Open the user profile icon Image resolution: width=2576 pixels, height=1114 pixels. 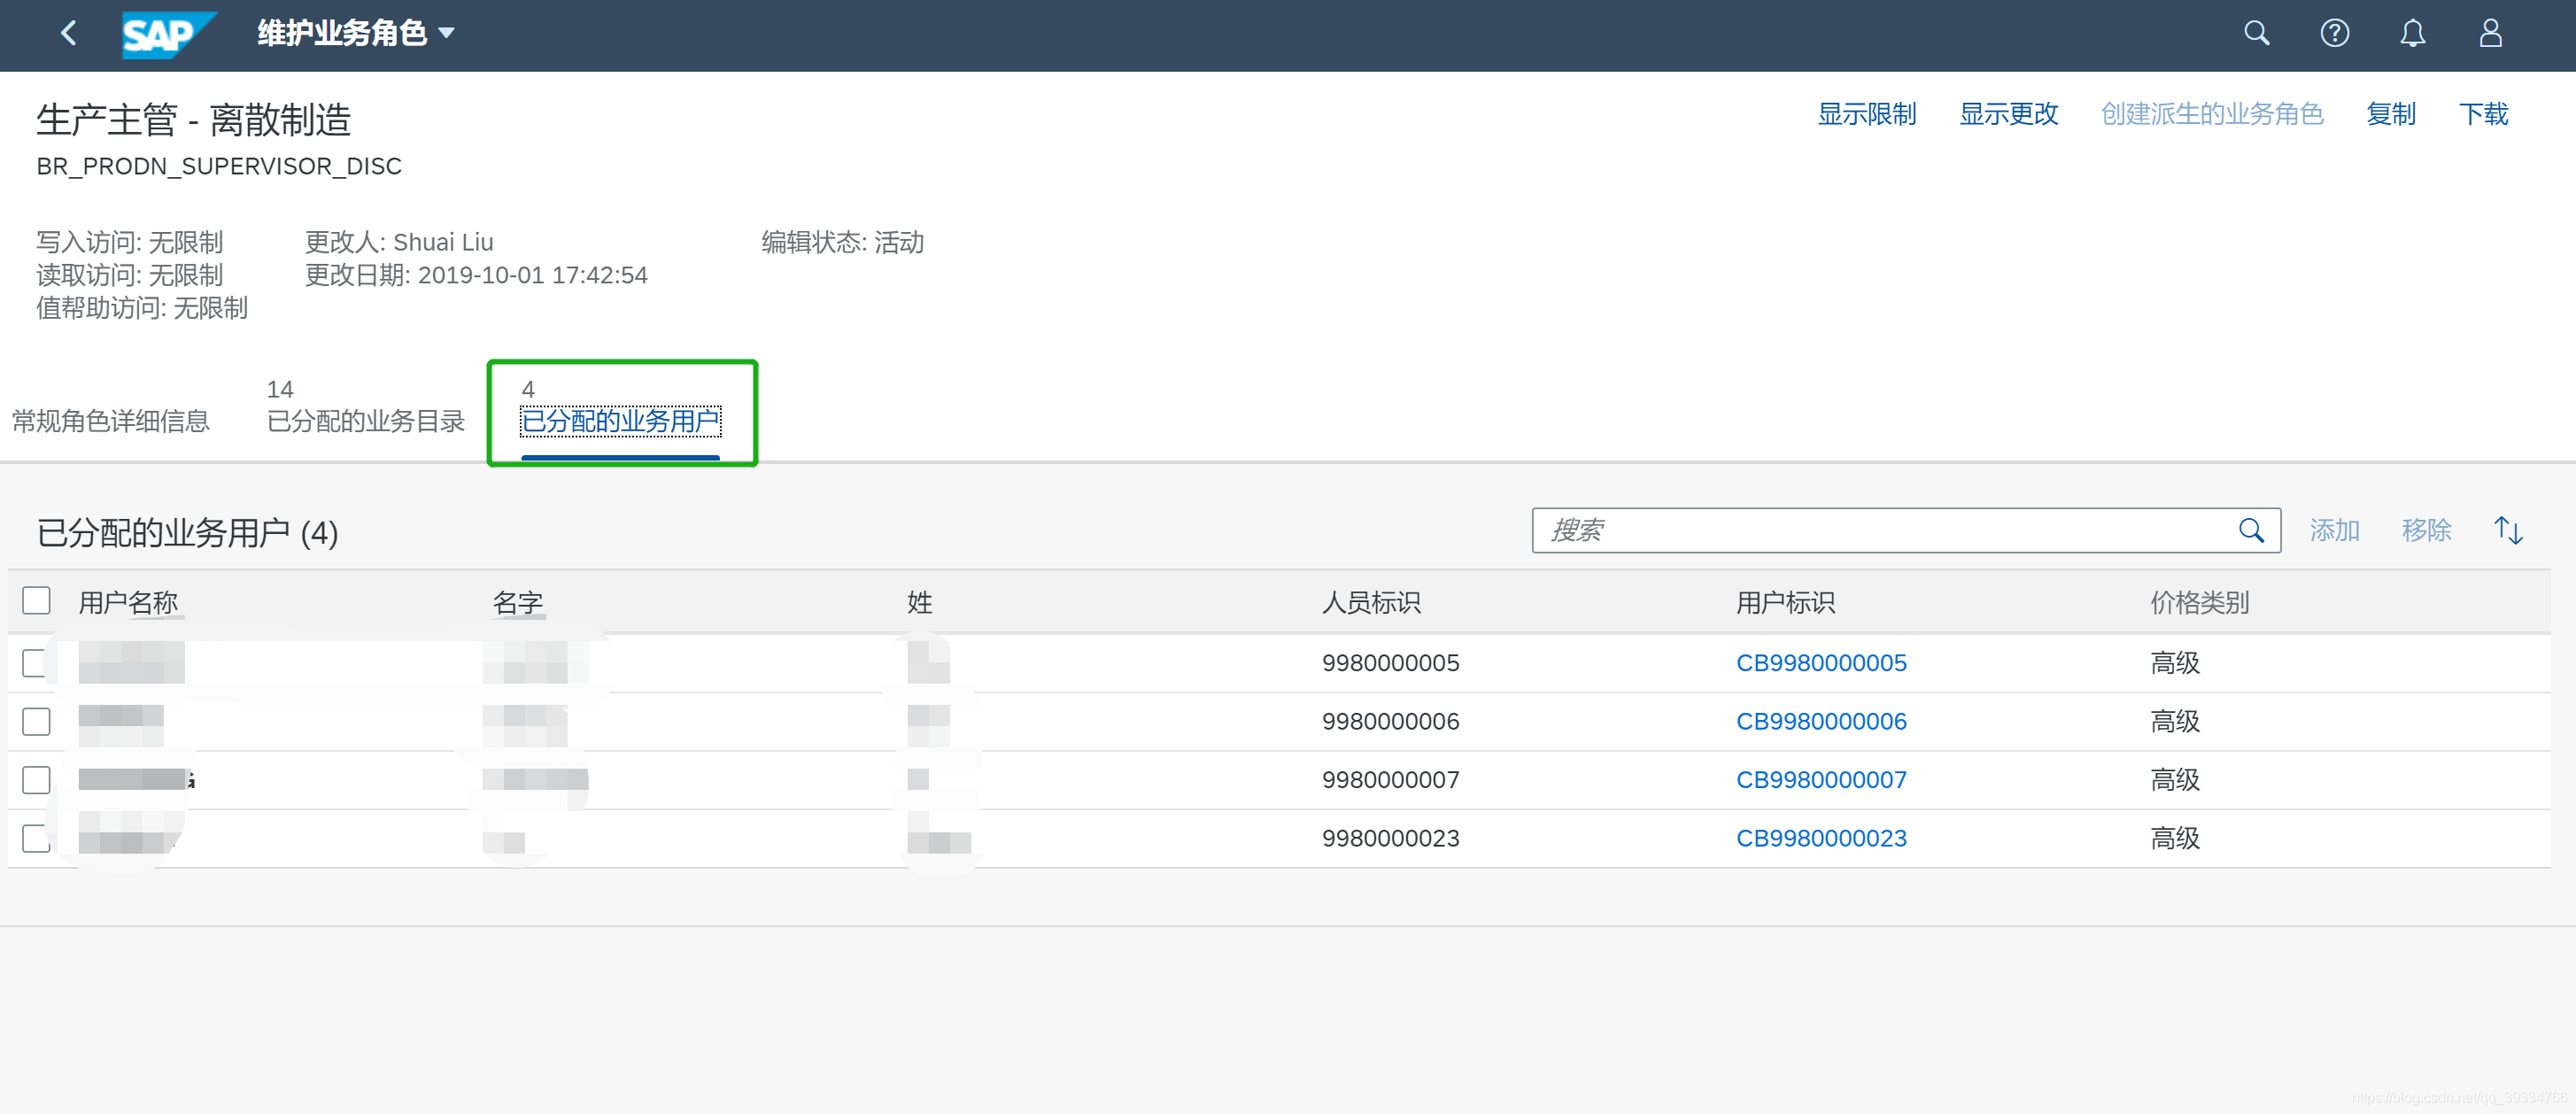click(x=2491, y=33)
